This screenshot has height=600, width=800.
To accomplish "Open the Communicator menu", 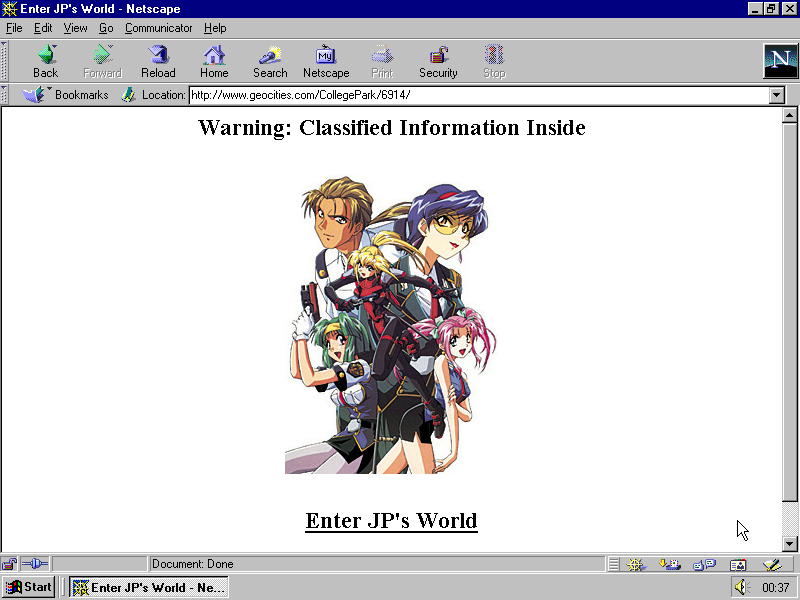I will pyautogui.click(x=159, y=28).
